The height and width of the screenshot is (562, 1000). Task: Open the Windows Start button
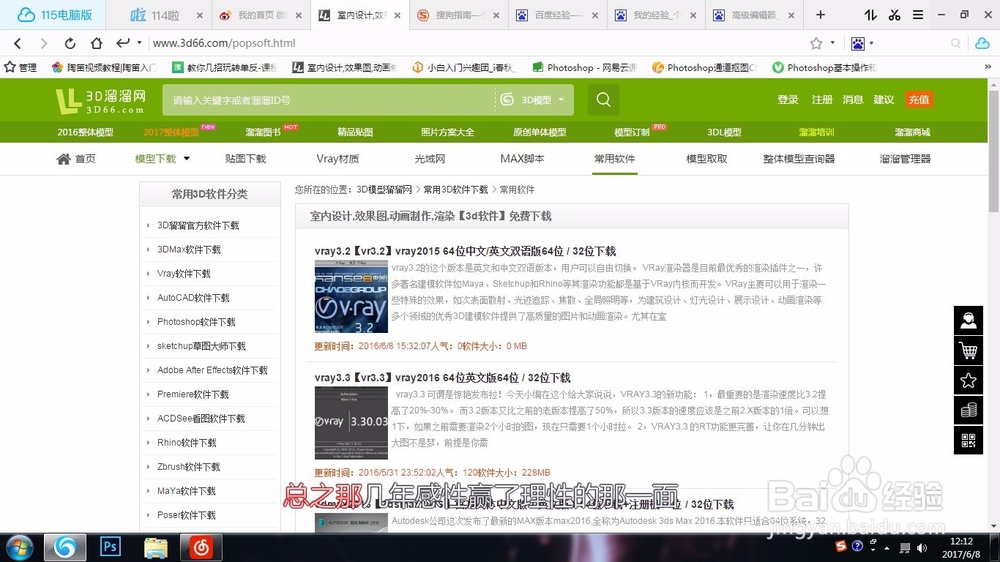[19, 547]
